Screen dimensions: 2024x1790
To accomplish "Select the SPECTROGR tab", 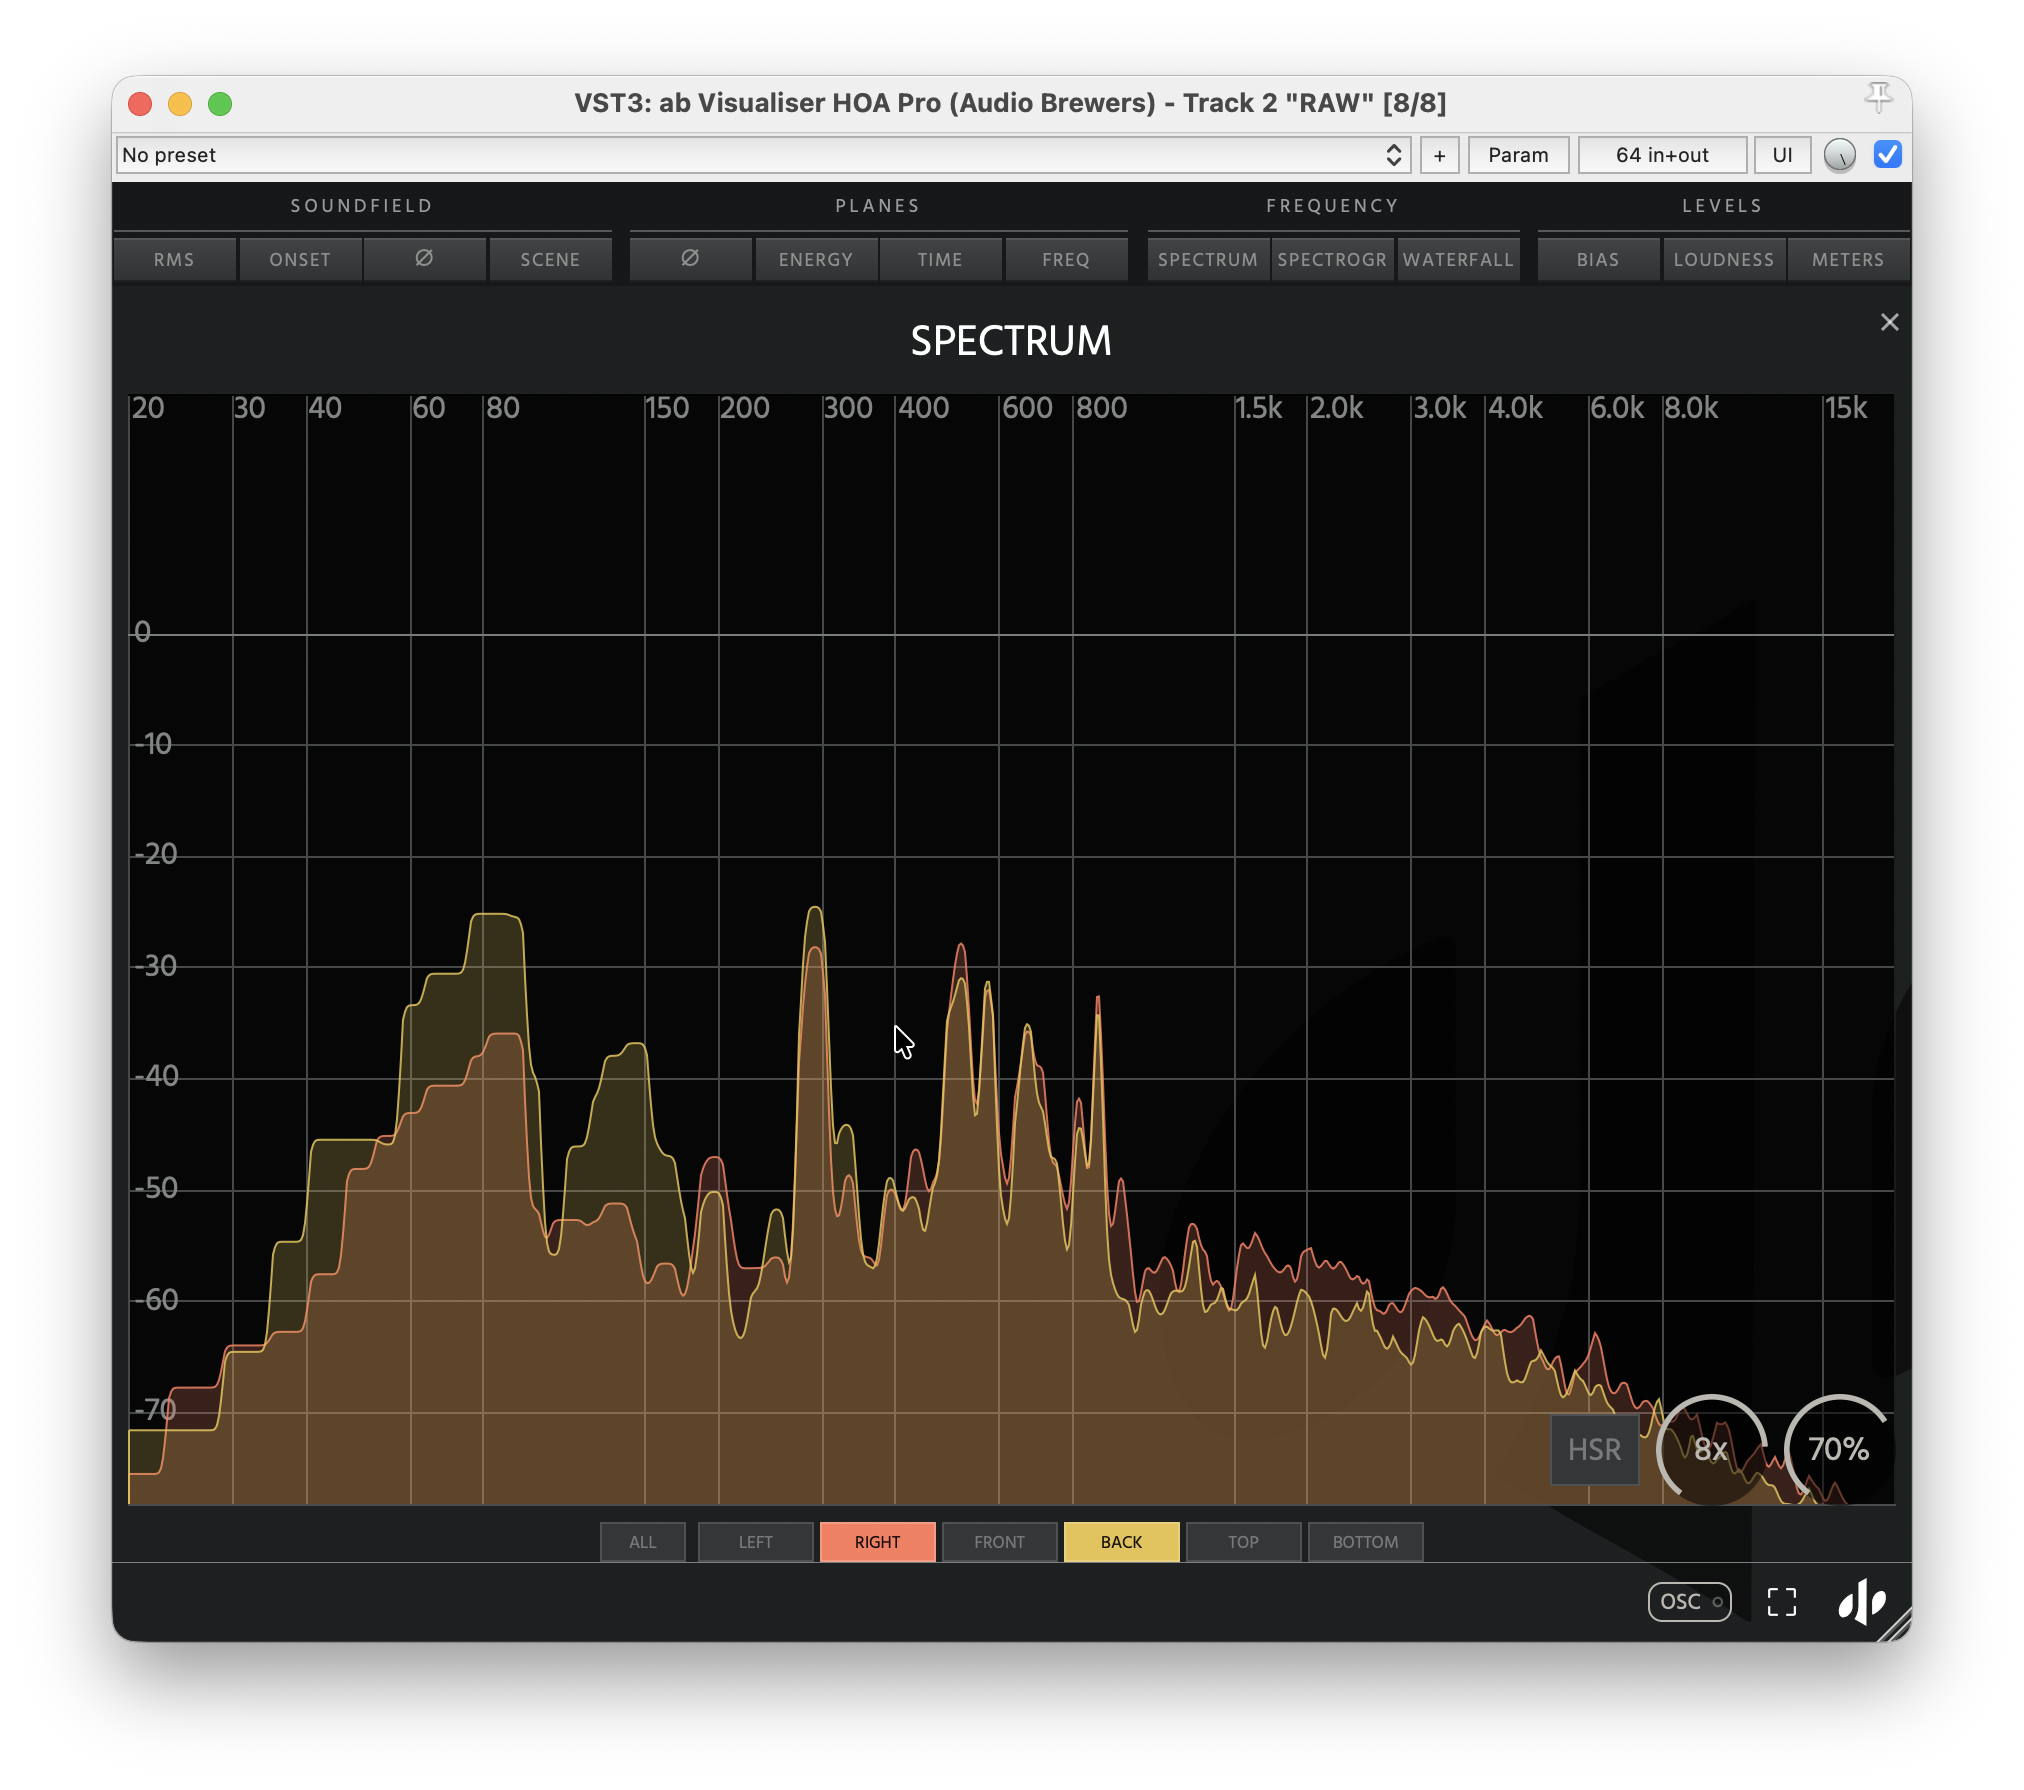I will [x=1332, y=259].
